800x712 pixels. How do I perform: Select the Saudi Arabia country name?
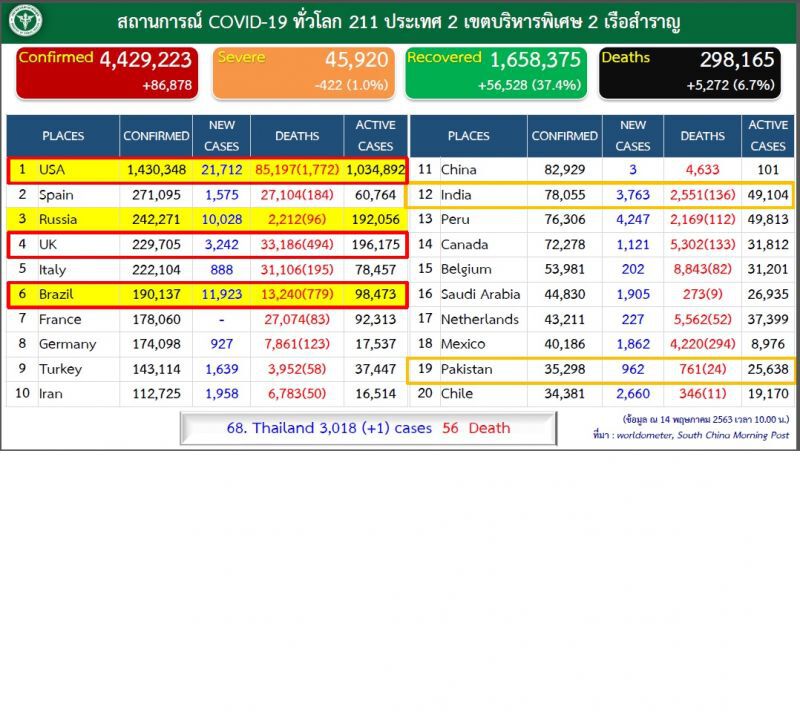click(x=480, y=294)
